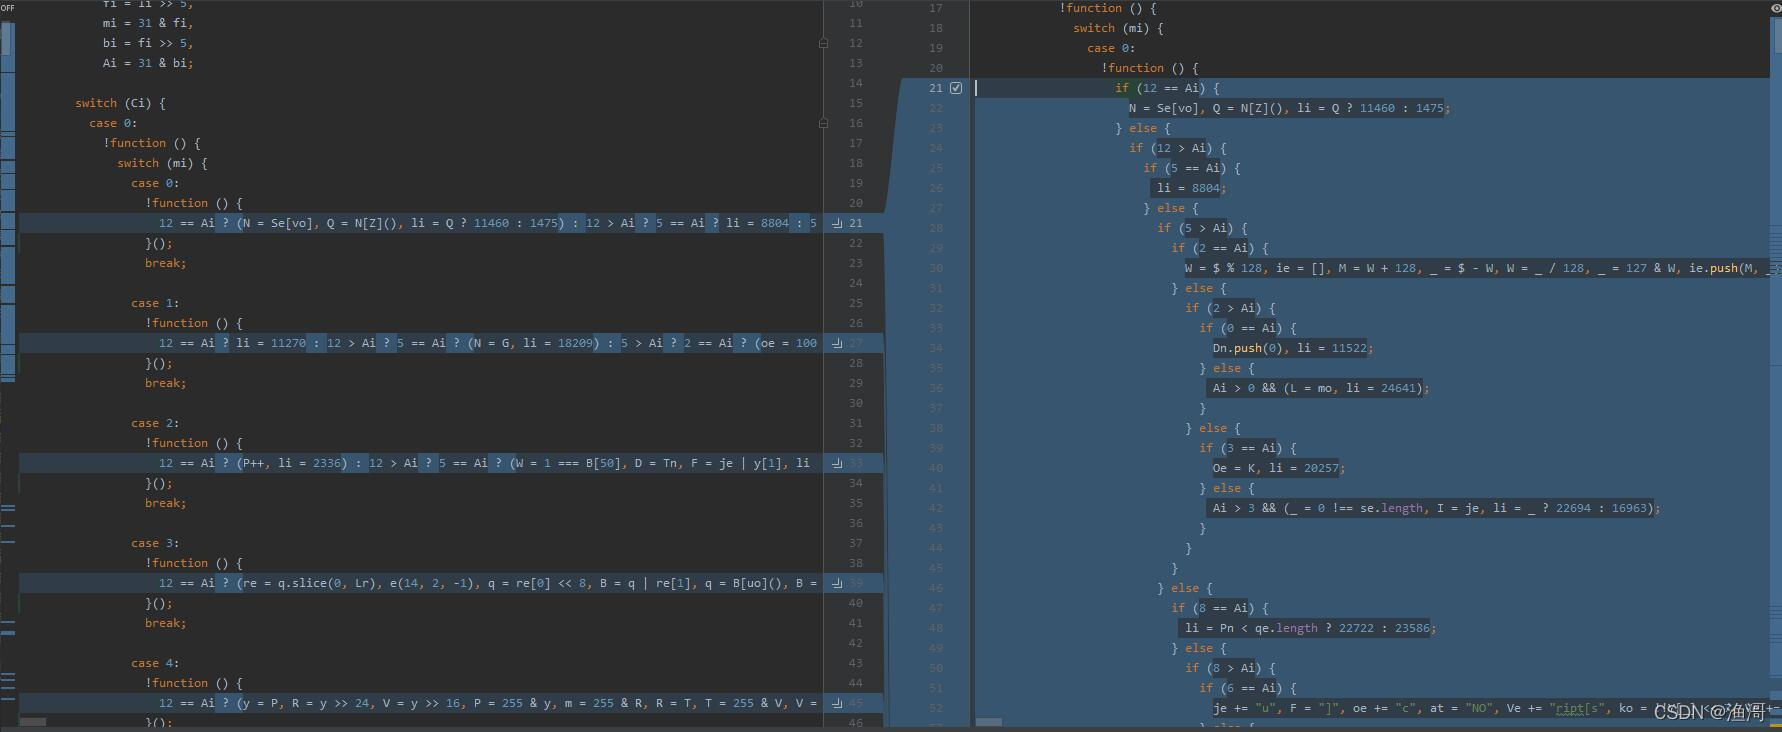Click line number 37 in the left pane gutter
The height and width of the screenshot is (732, 1782).
coord(856,543)
